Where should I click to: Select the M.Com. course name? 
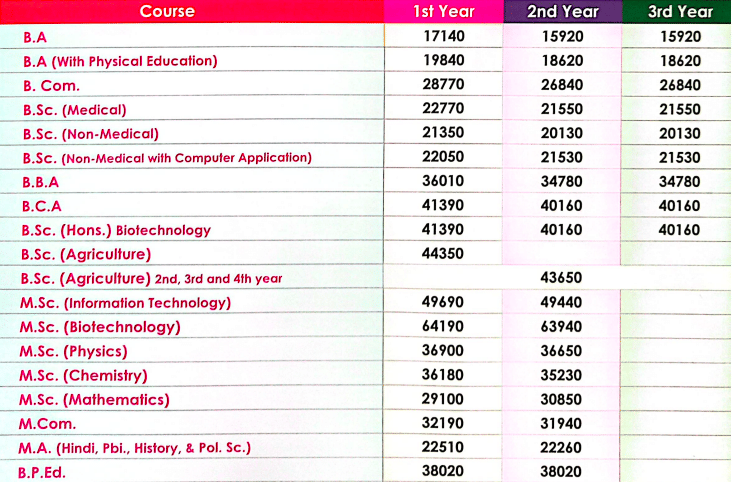[x=47, y=424]
